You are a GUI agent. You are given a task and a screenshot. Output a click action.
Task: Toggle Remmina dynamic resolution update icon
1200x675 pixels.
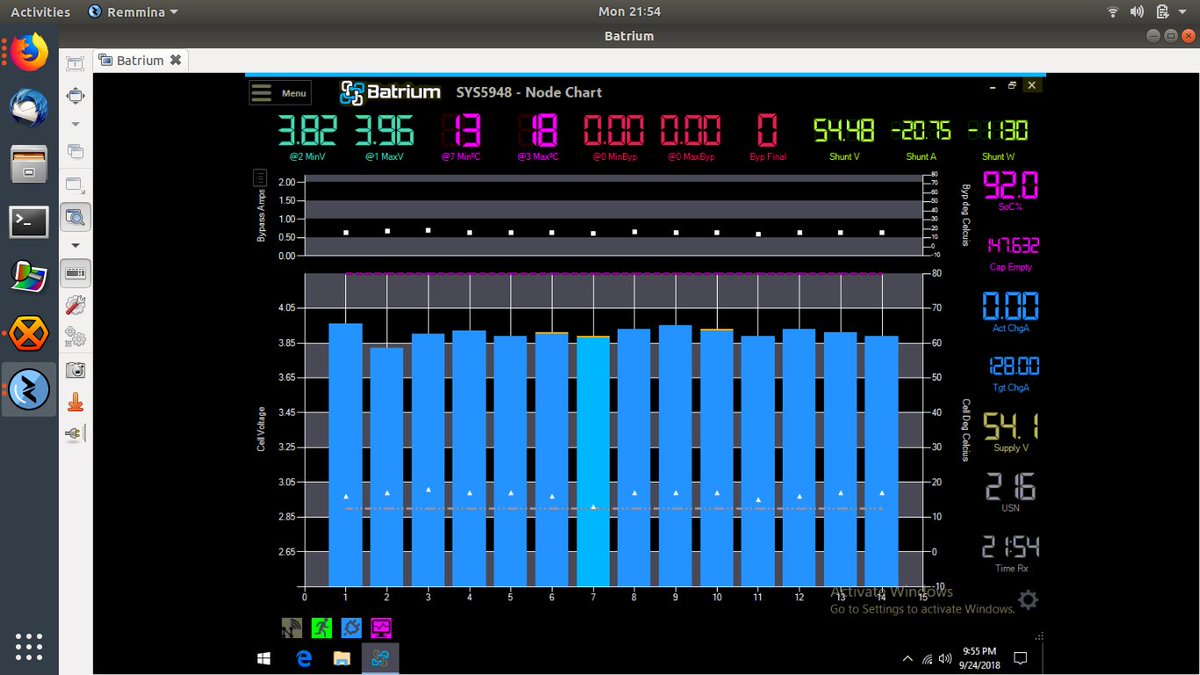coord(75,184)
